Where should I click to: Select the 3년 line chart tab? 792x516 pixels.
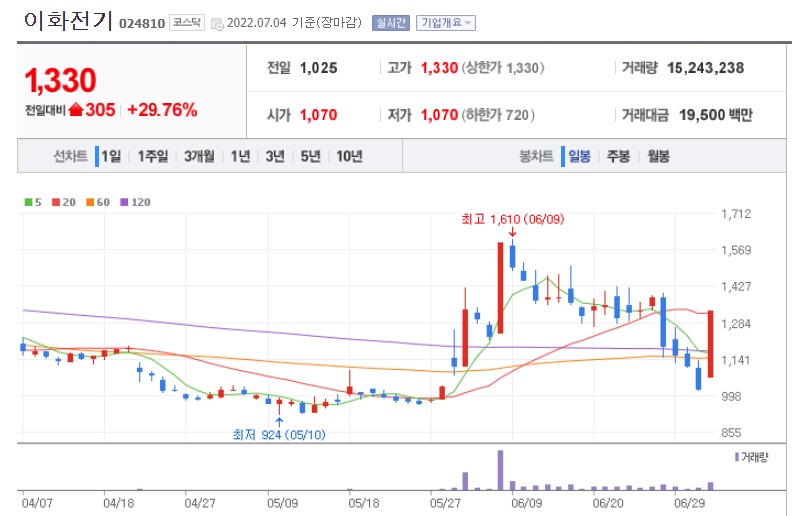pyautogui.click(x=275, y=156)
